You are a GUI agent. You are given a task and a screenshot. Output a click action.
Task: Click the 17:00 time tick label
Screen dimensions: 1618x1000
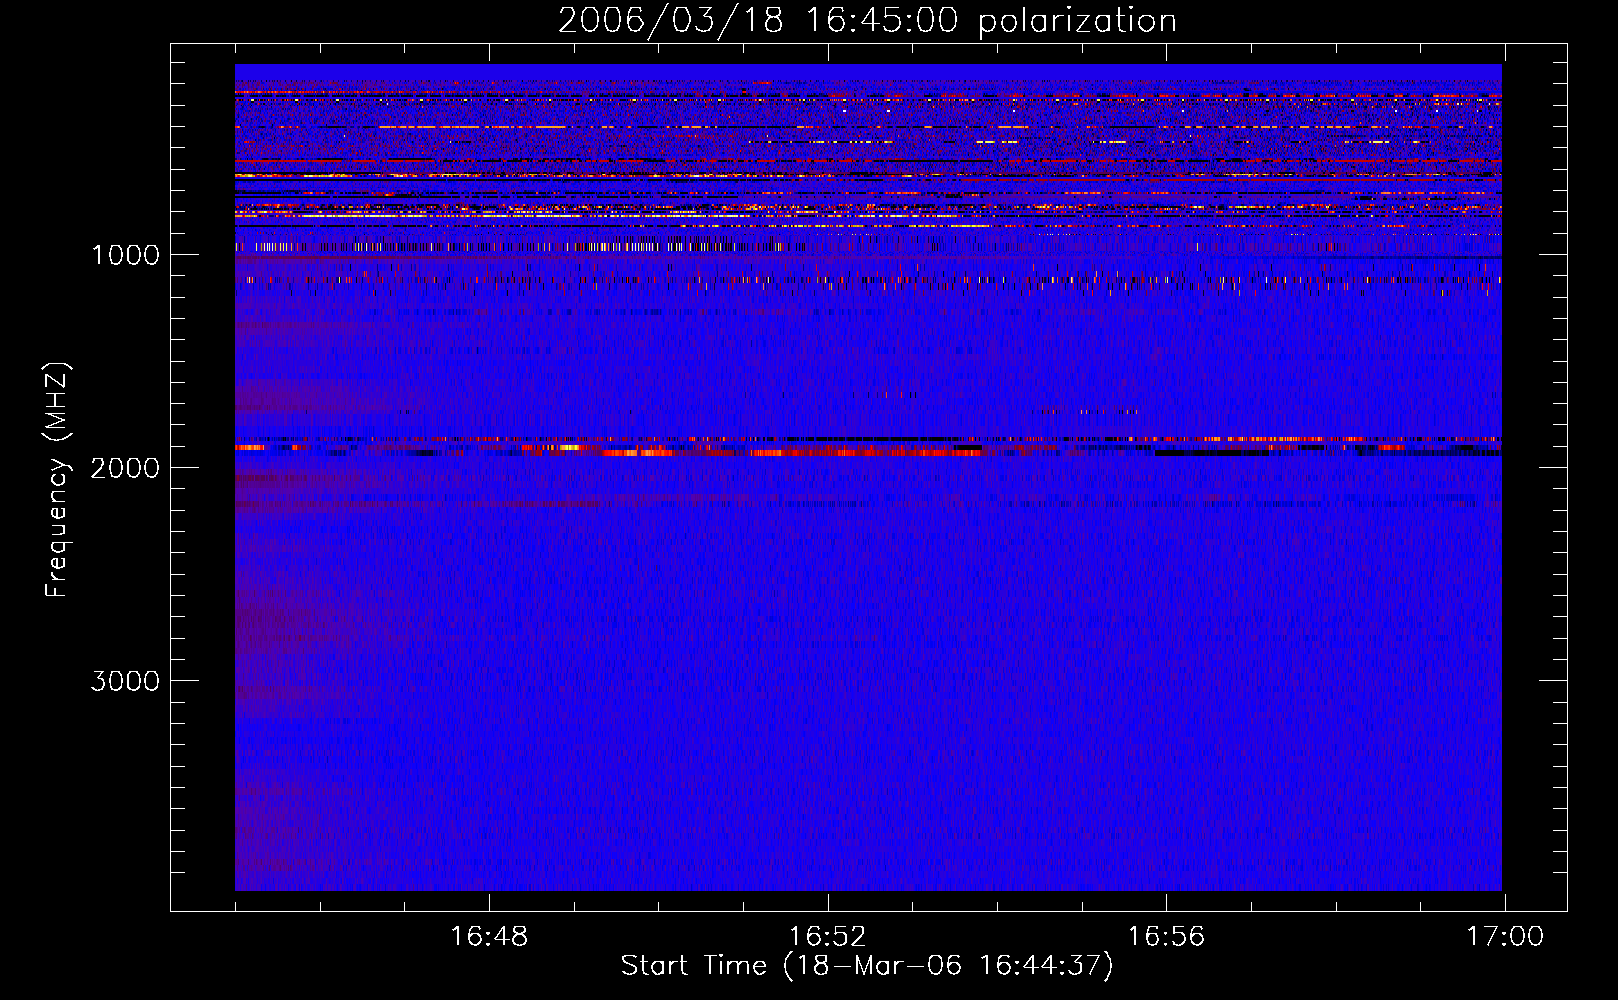1504,937
